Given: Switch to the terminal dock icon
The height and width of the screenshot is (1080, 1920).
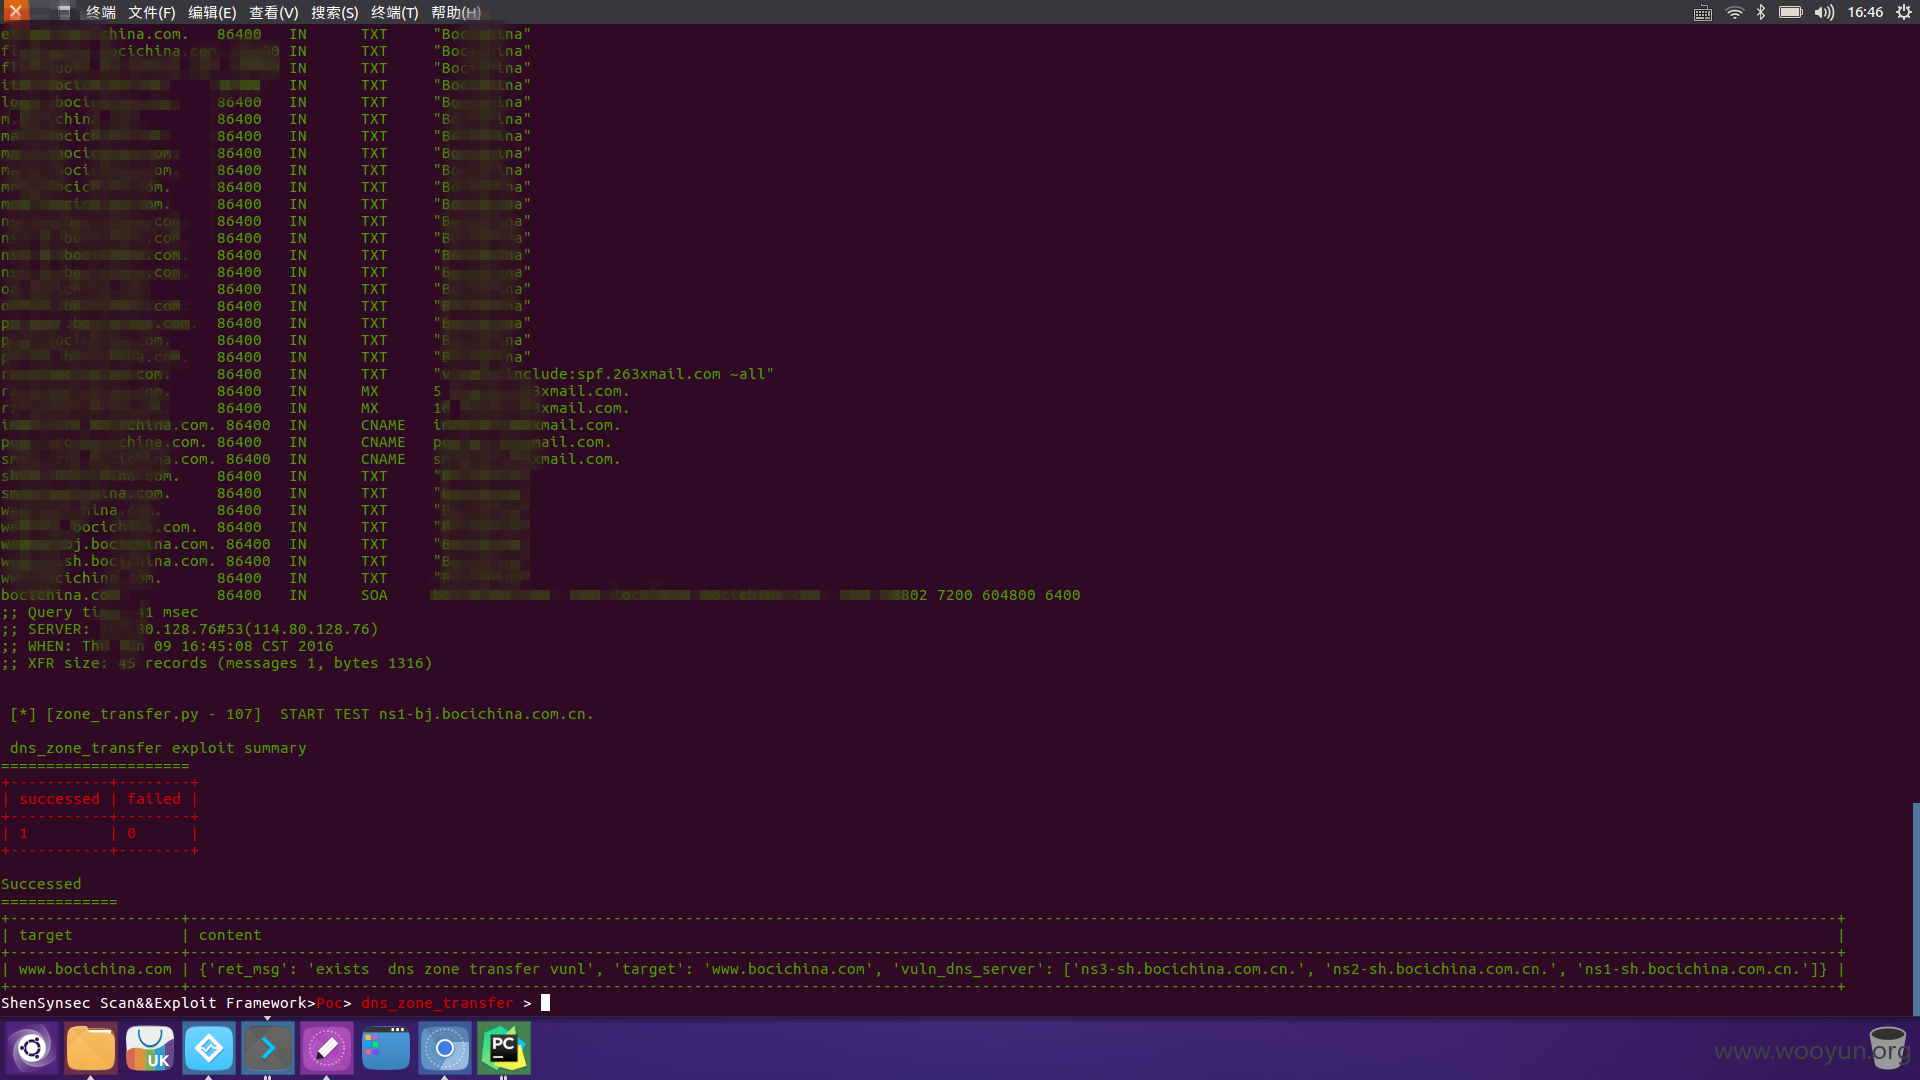Looking at the screenshot, I should [x=268, y=1048].
